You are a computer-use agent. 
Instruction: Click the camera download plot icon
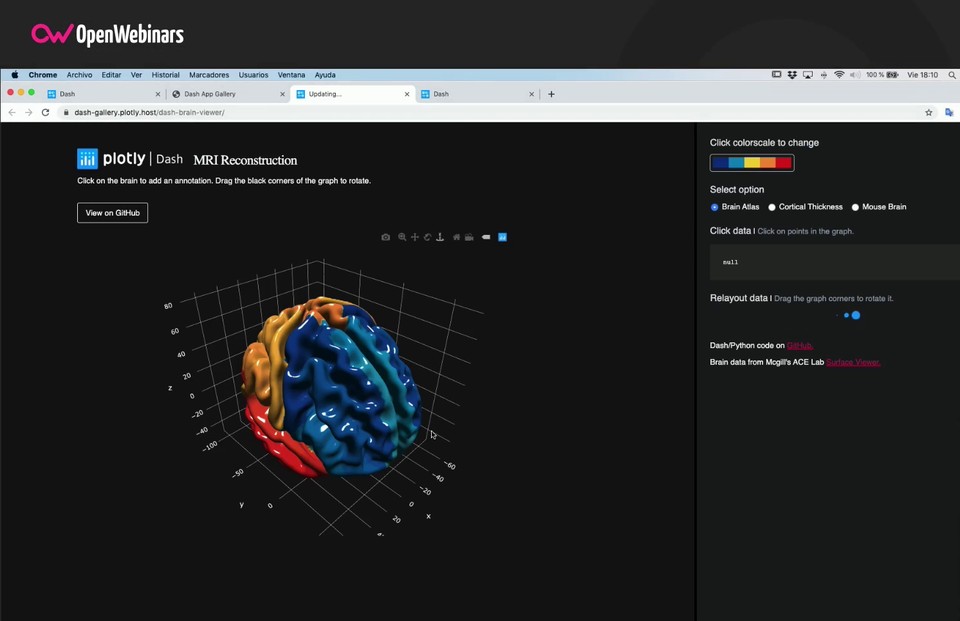click(386, 237)
